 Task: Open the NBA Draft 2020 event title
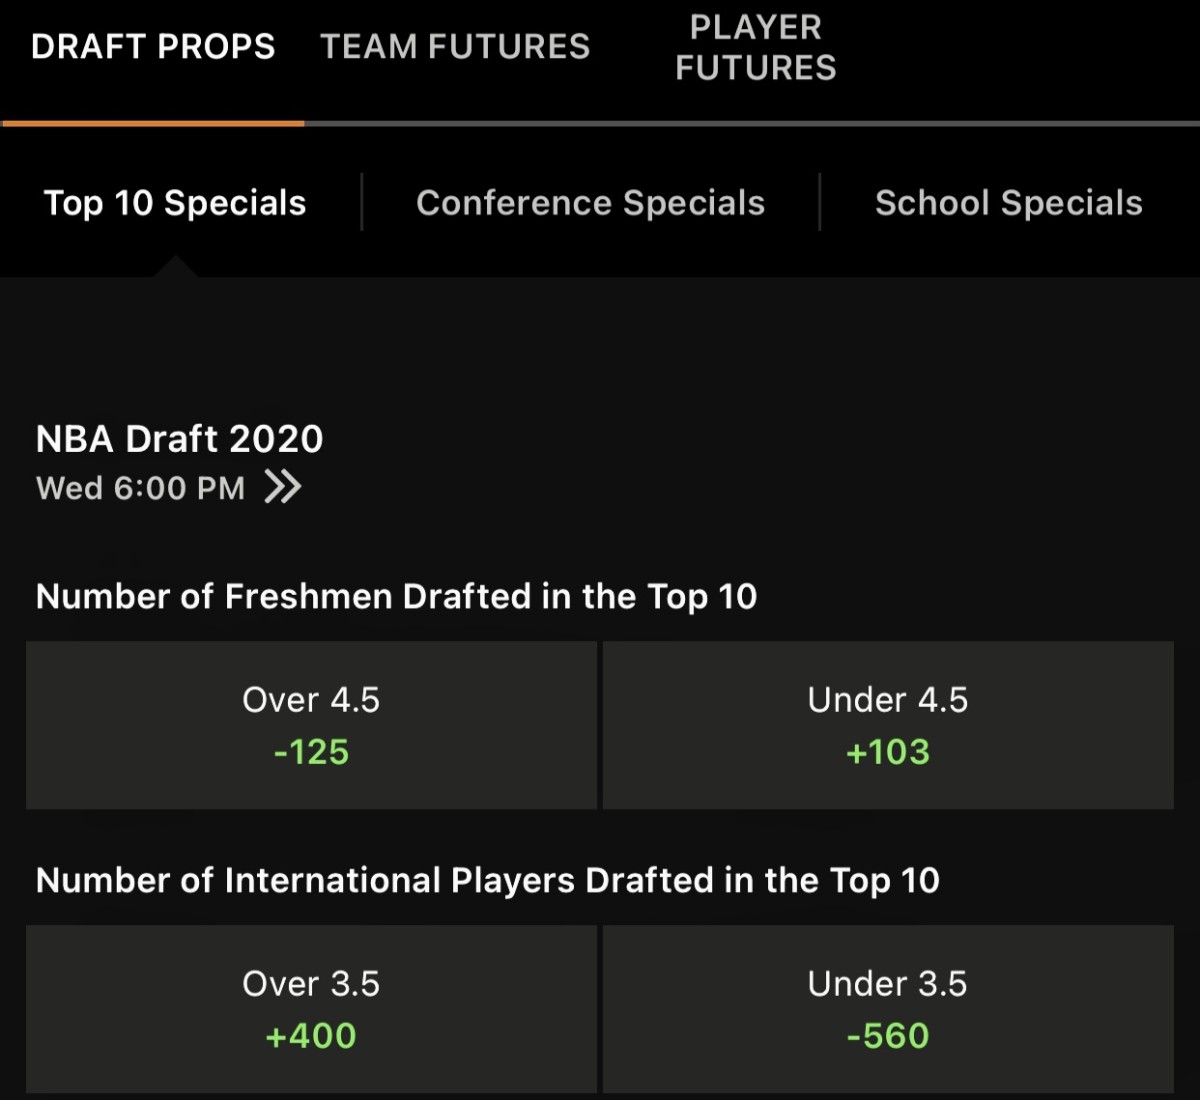tap(180, 439)
